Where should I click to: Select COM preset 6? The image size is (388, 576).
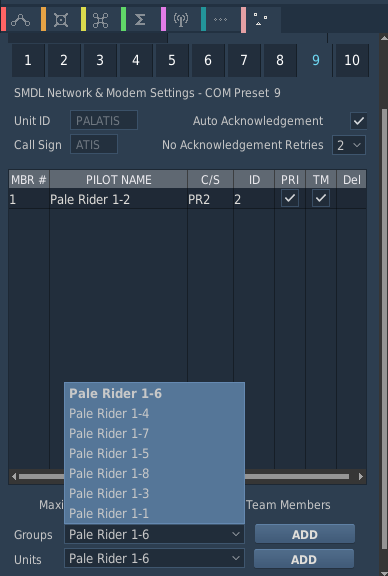[208, 60]
